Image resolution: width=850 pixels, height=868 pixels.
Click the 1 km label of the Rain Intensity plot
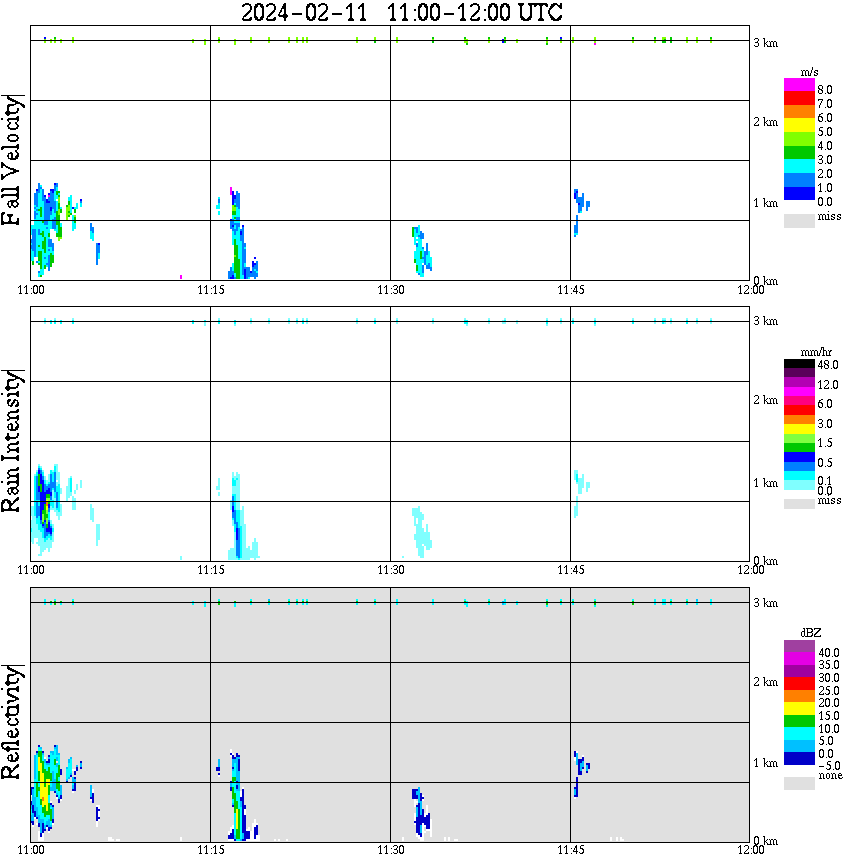tap(765, 483)
